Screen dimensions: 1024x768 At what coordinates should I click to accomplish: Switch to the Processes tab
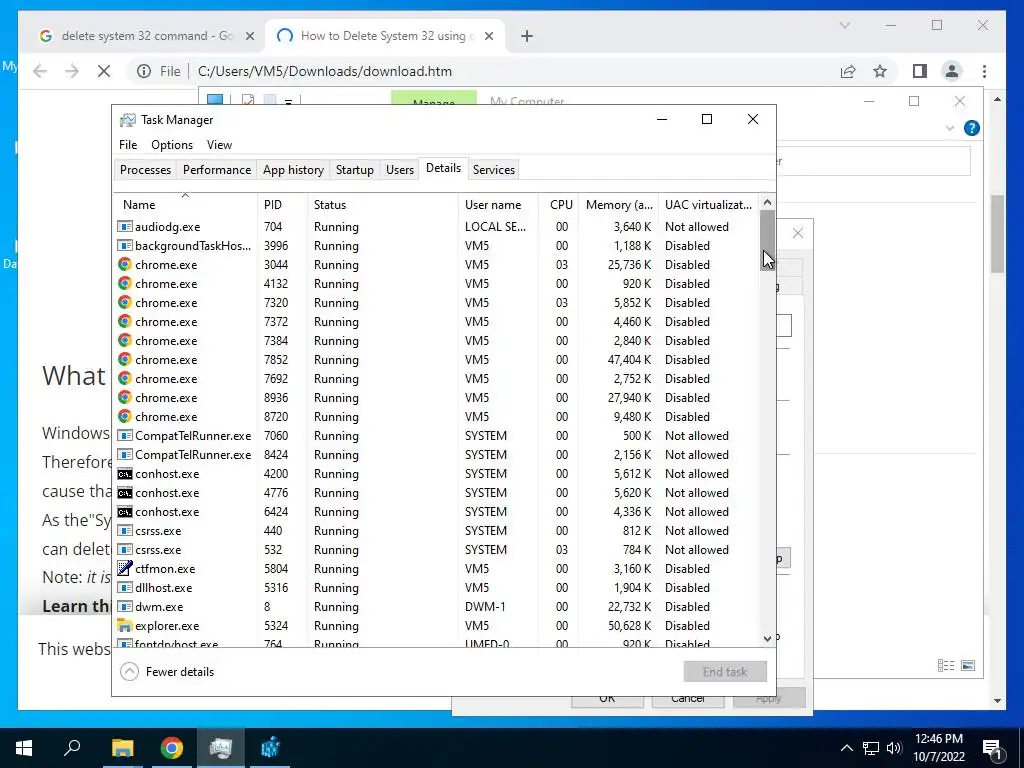pyautogui.click(x=145, y=170)
